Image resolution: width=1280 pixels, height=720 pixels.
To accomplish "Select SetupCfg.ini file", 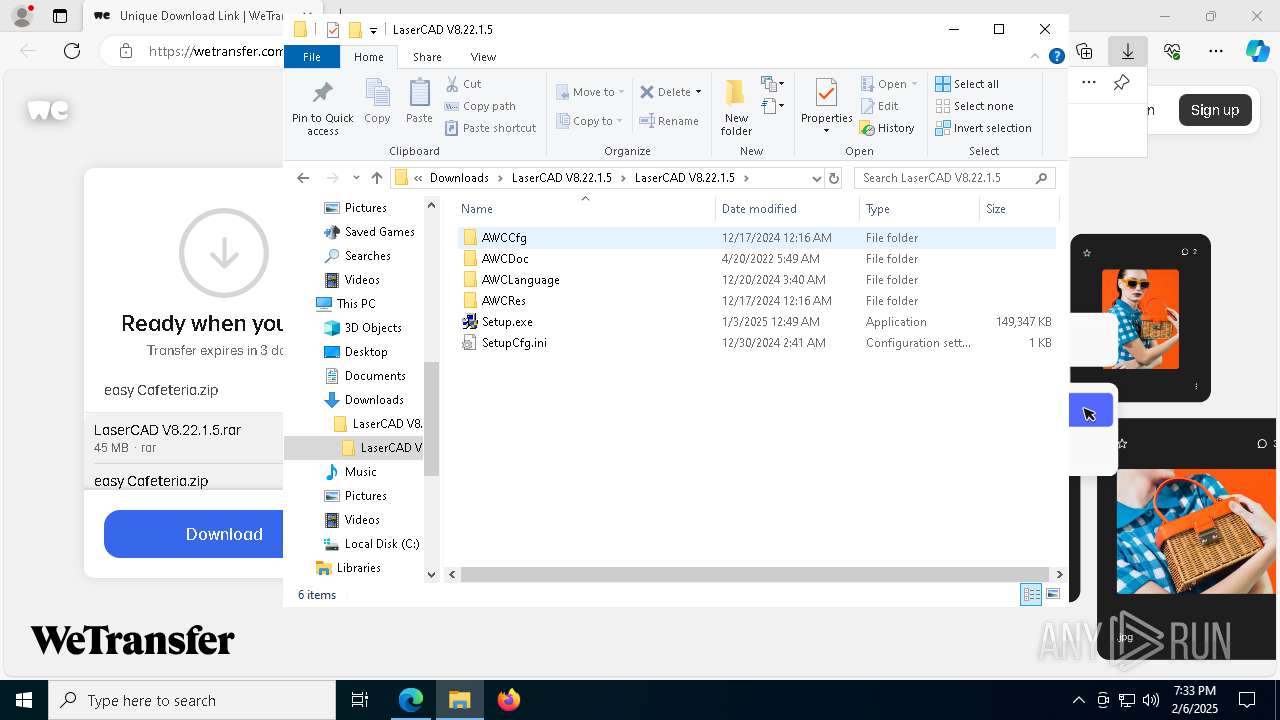I will click(756, 343).
